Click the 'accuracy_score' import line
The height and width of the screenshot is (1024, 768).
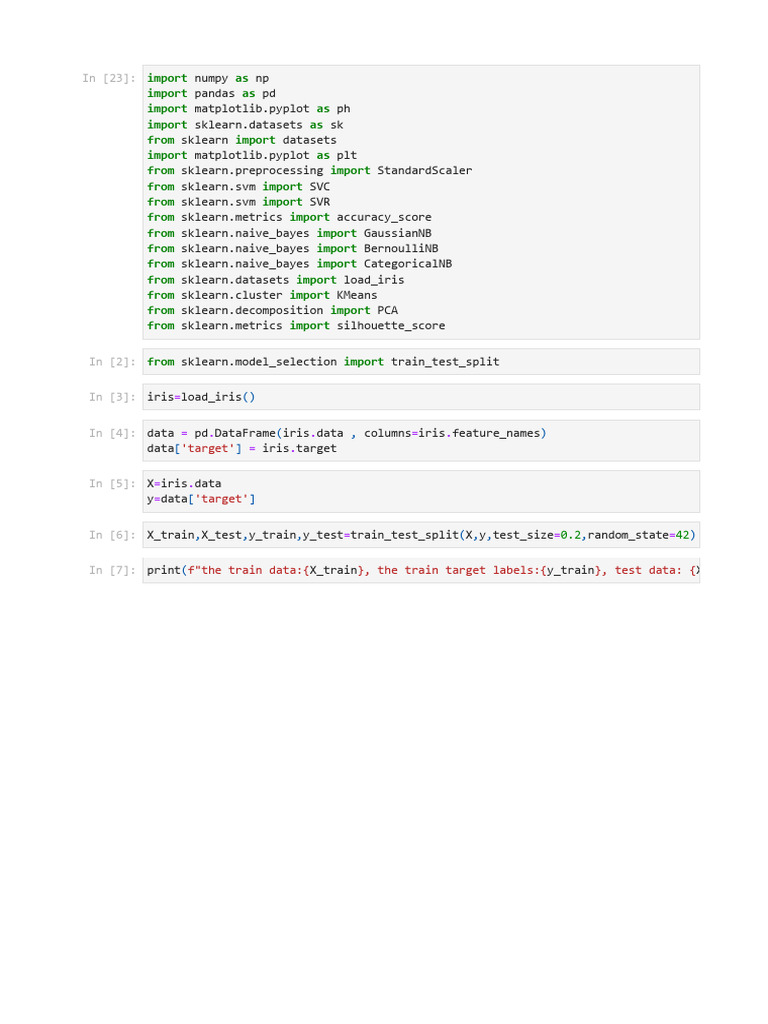coord(289,217)
